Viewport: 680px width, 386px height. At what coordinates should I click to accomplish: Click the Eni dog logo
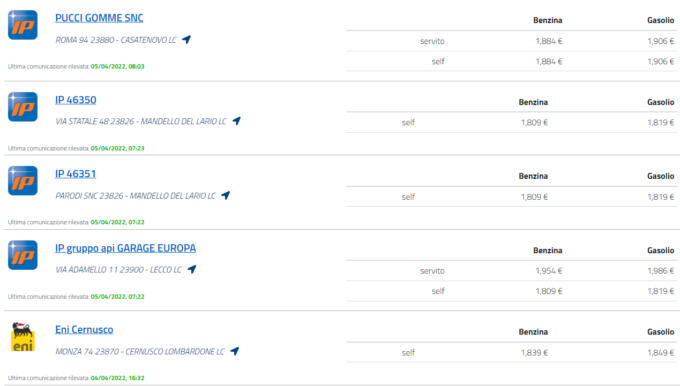[23, 337]
